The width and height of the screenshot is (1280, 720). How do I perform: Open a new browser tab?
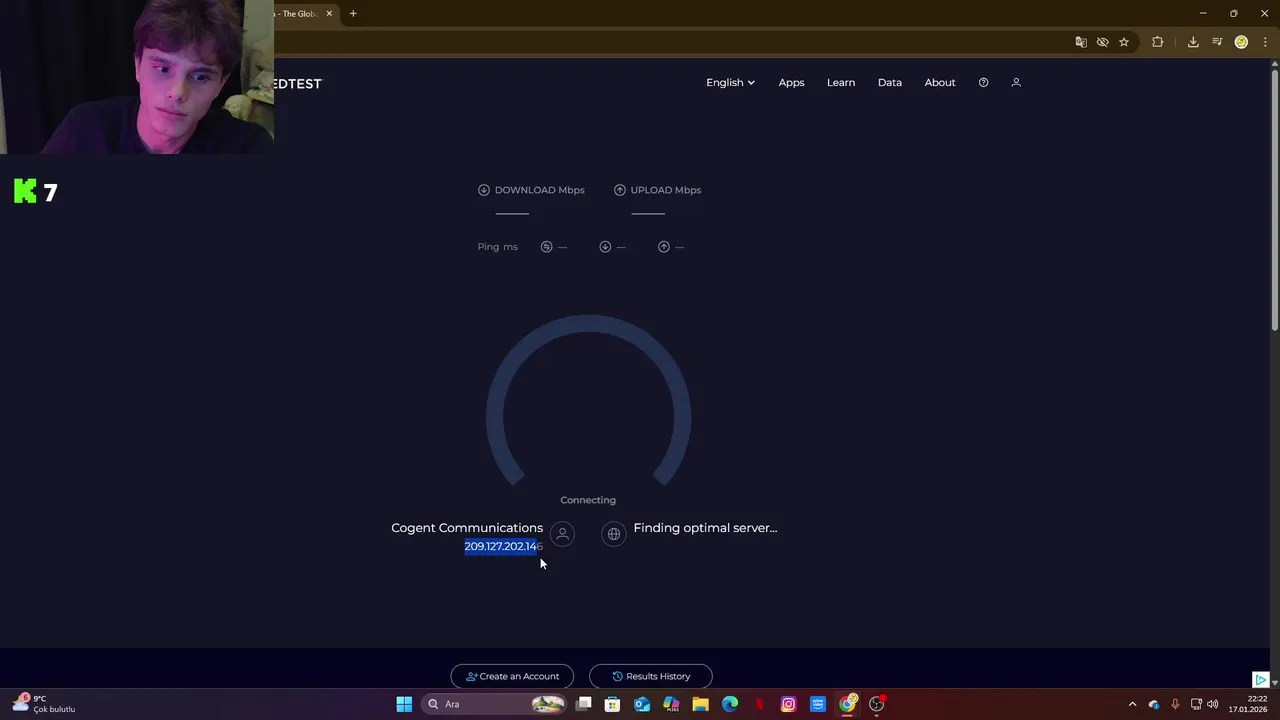(353, 14)
